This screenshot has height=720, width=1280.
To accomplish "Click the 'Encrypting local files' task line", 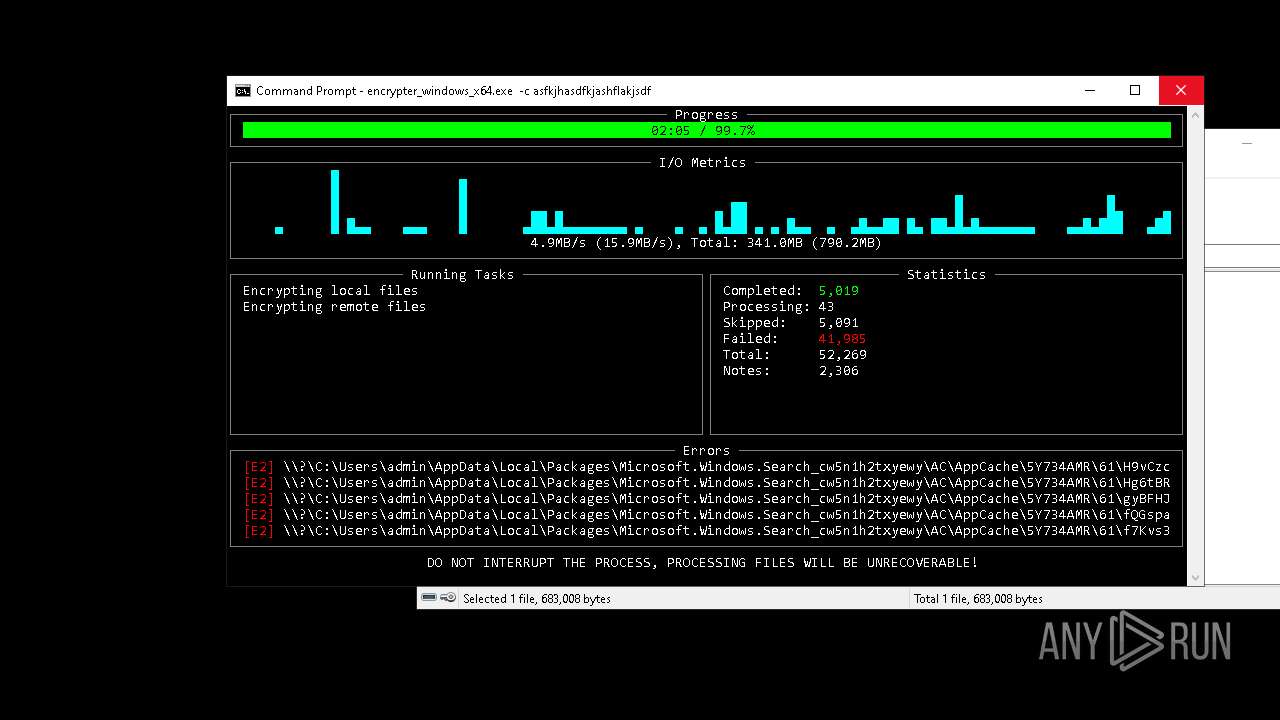I will pyautogui.click(x=331, y=291).
